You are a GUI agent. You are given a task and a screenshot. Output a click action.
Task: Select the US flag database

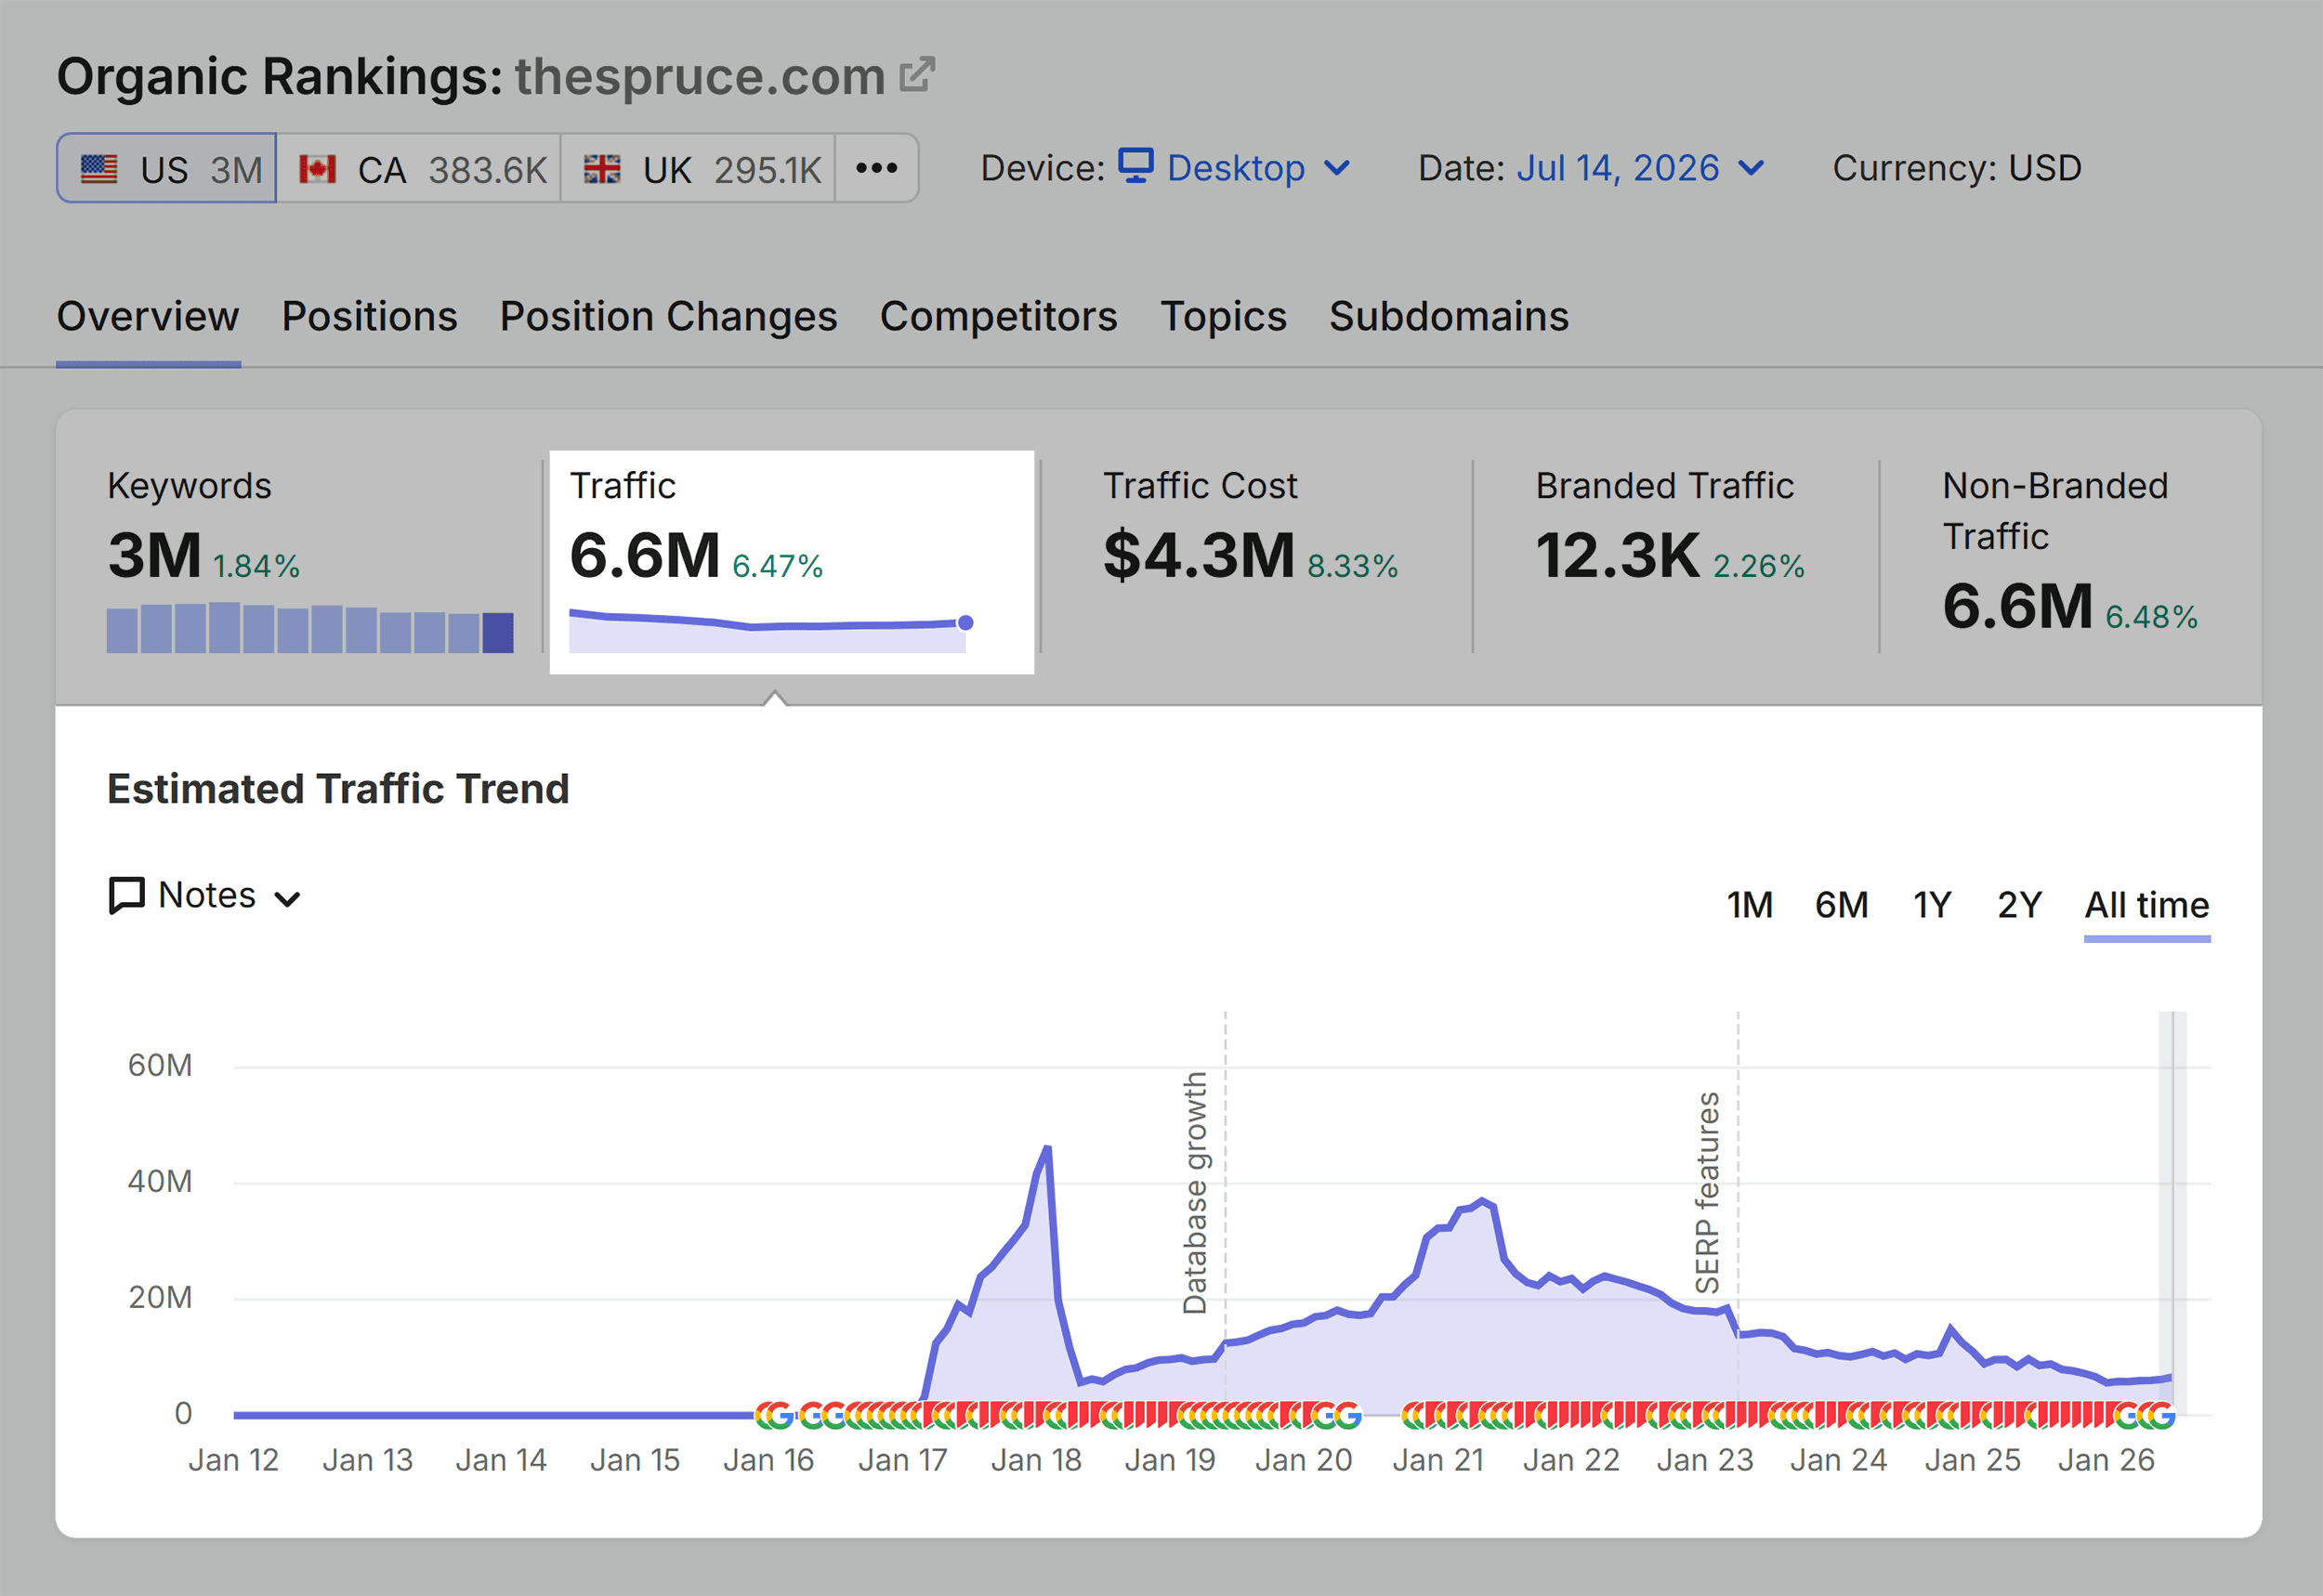point(166,168)
